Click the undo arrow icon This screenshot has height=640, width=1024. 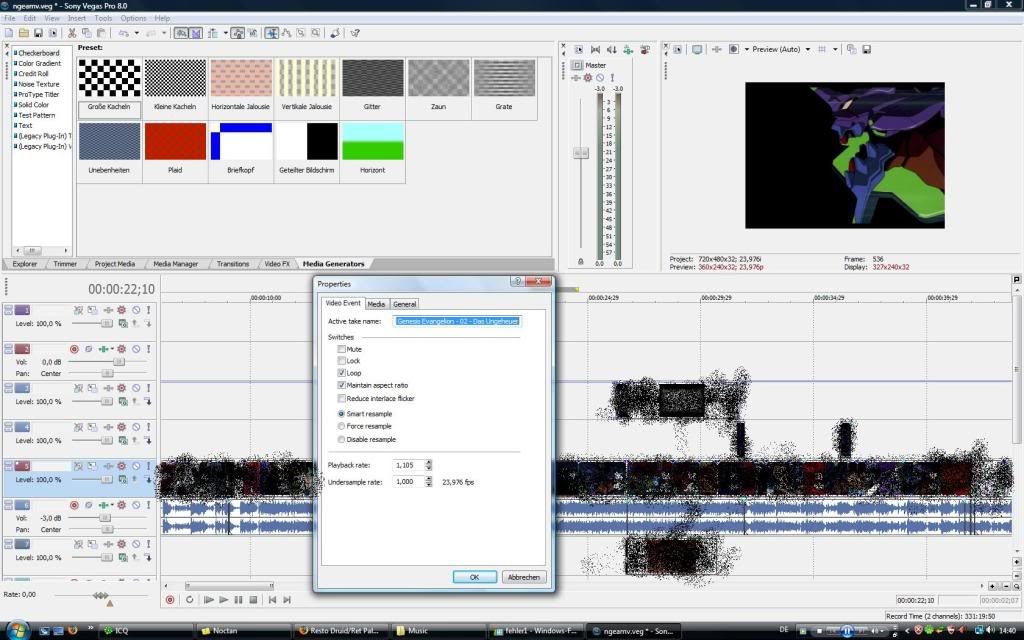pos(123,33)
